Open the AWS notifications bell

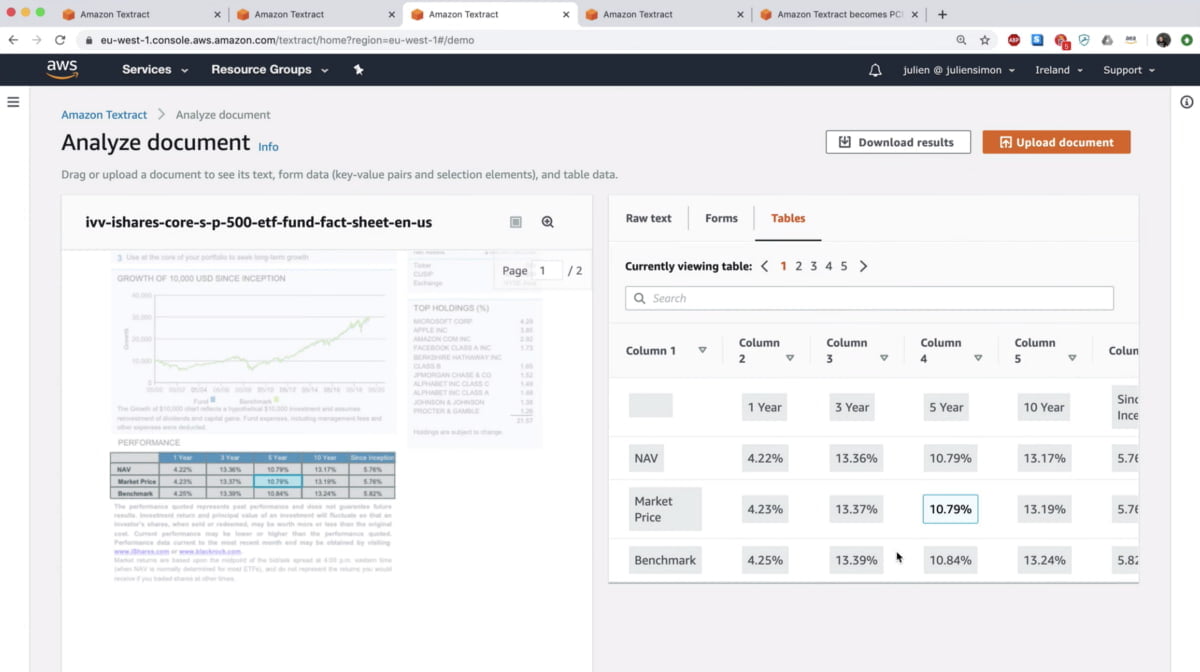pos(875,70)
